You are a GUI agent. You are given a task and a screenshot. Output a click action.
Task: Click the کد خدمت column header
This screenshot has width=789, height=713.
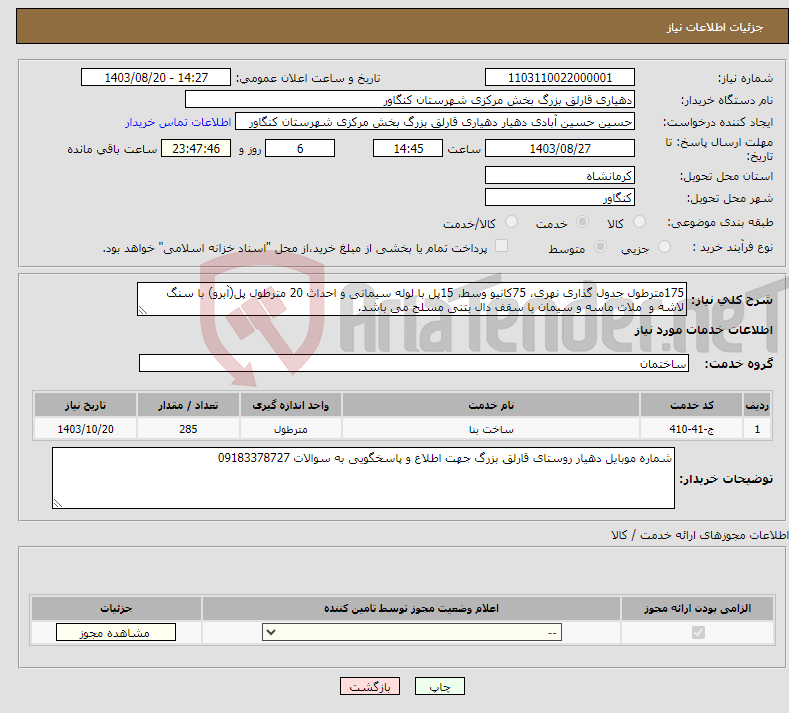click(692, 405)
